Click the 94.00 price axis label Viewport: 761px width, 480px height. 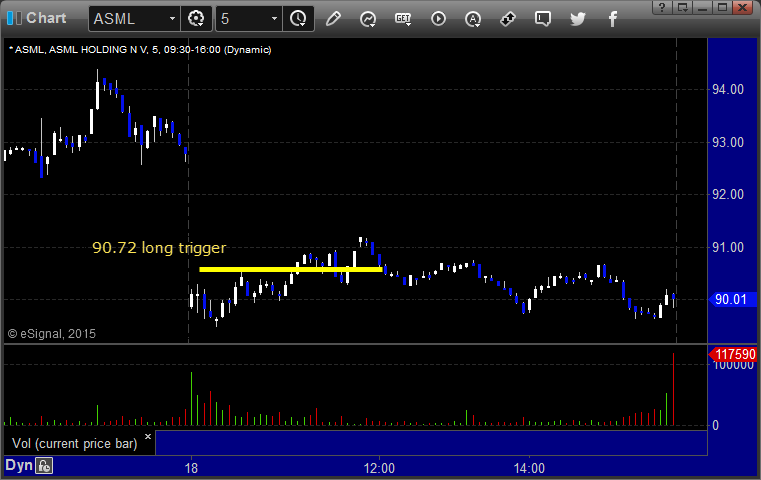coord(728,89)
